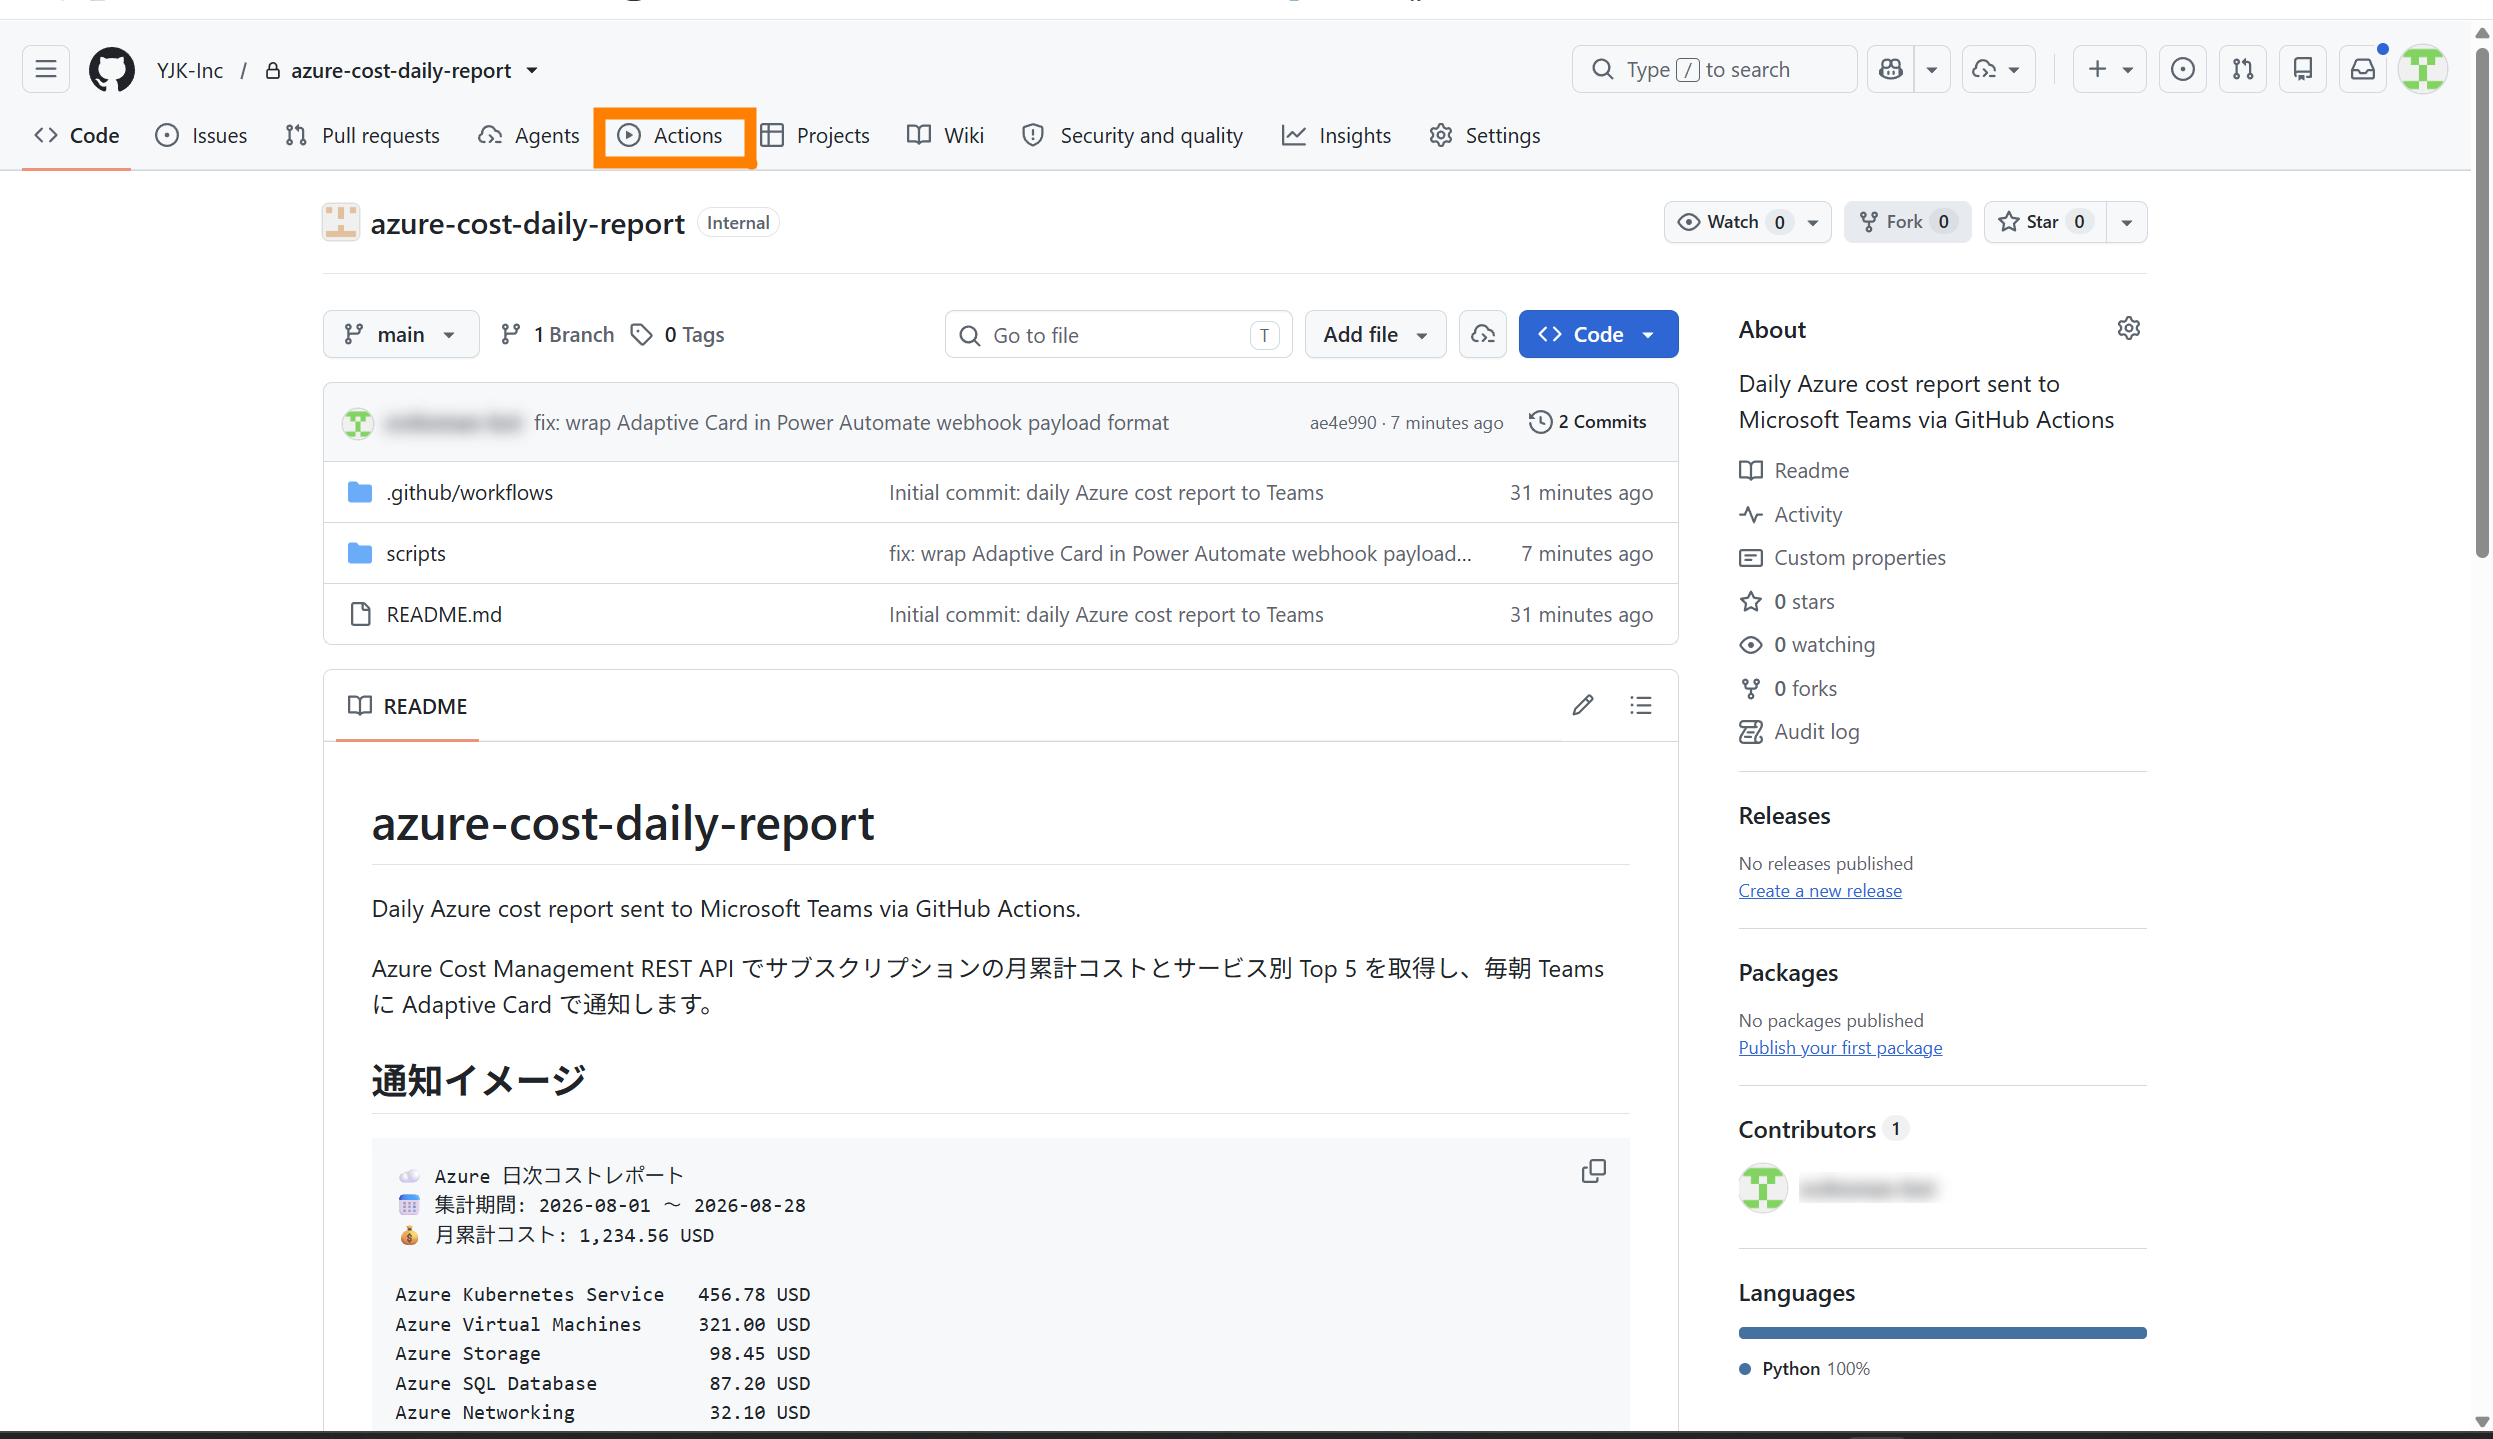This screenshot has width=2493, height=1439.
Task: Open commit hash ae4e990
Action: pos(1342,423)
